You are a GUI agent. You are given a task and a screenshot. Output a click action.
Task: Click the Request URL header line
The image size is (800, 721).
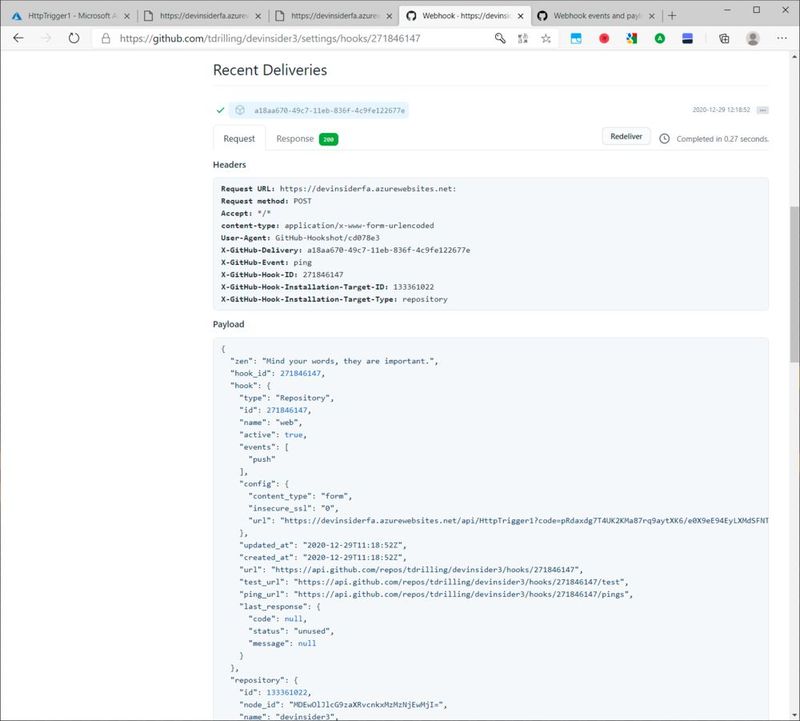click(x=338, y=189)
